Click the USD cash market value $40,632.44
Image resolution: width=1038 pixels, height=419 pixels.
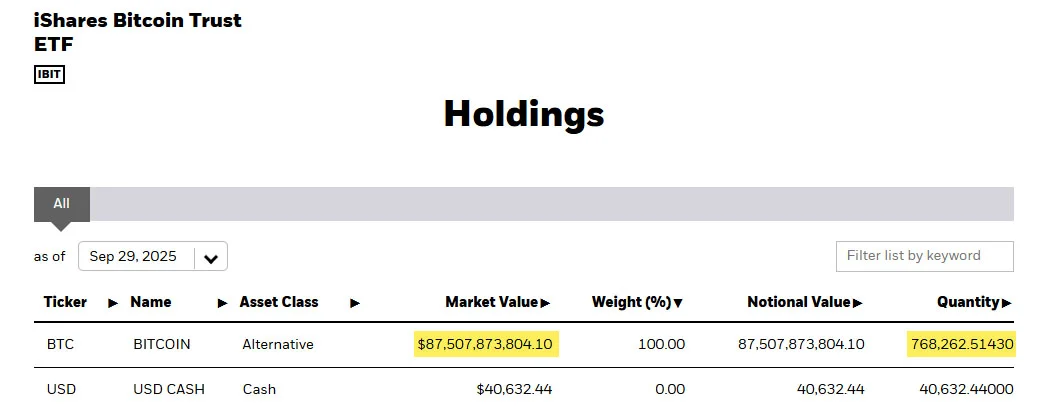point(514,389)
